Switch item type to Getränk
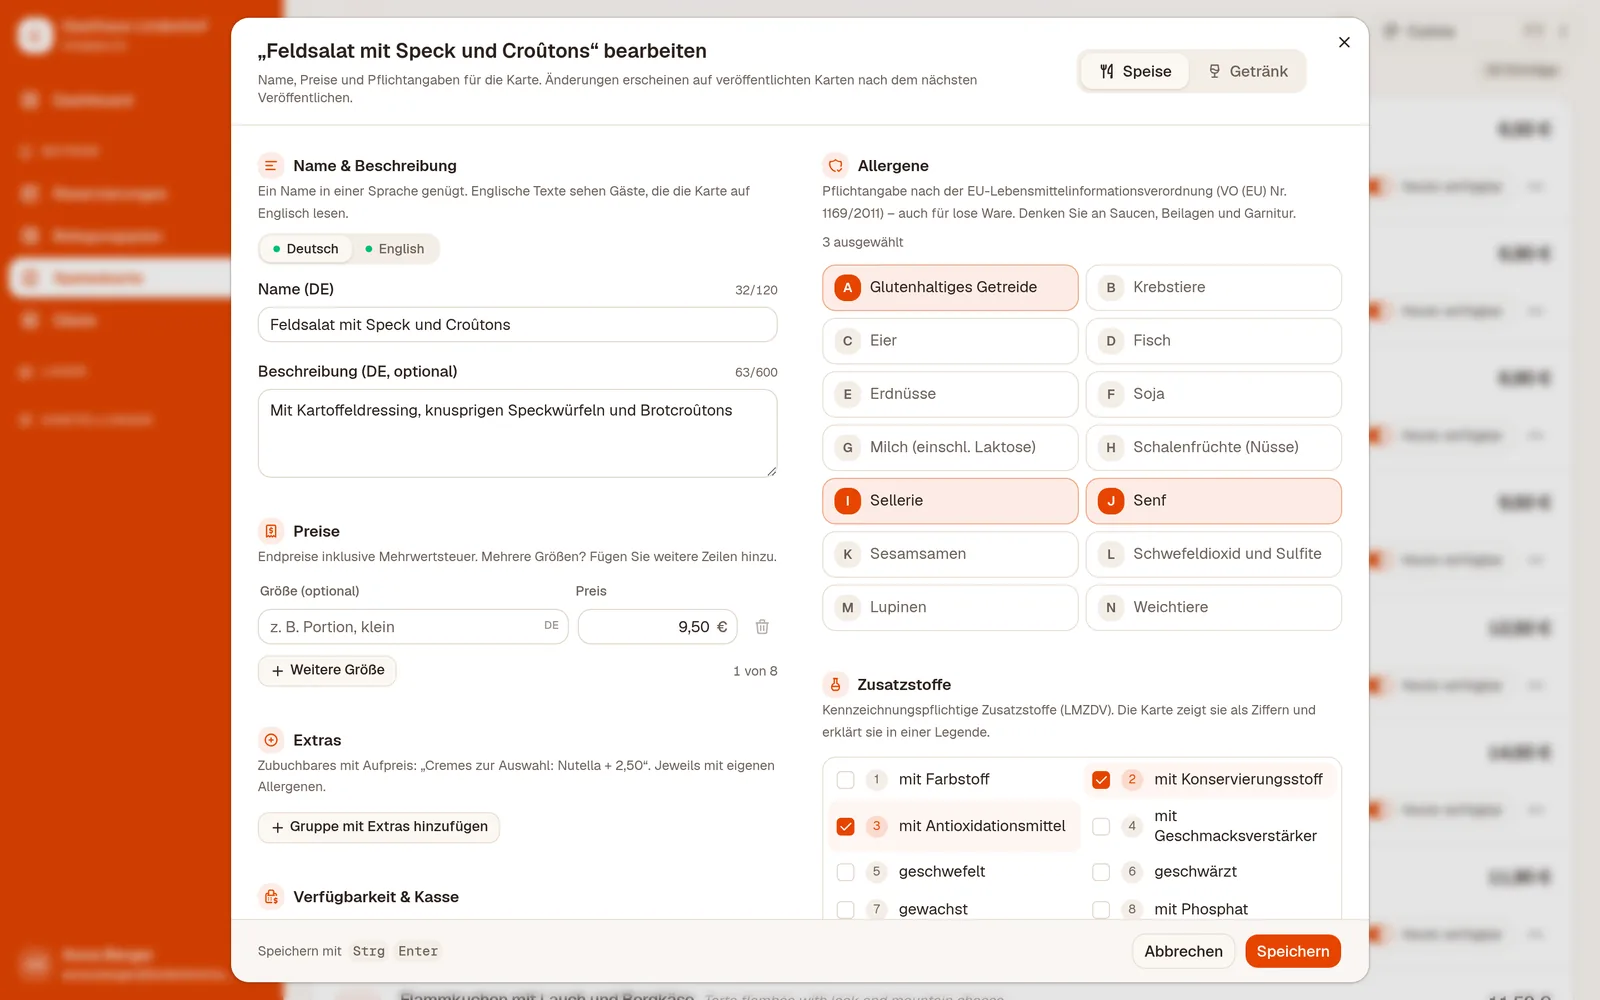Viewport: 1600px width, 1000px height. pyautogui.click(x=1247, y=71)
